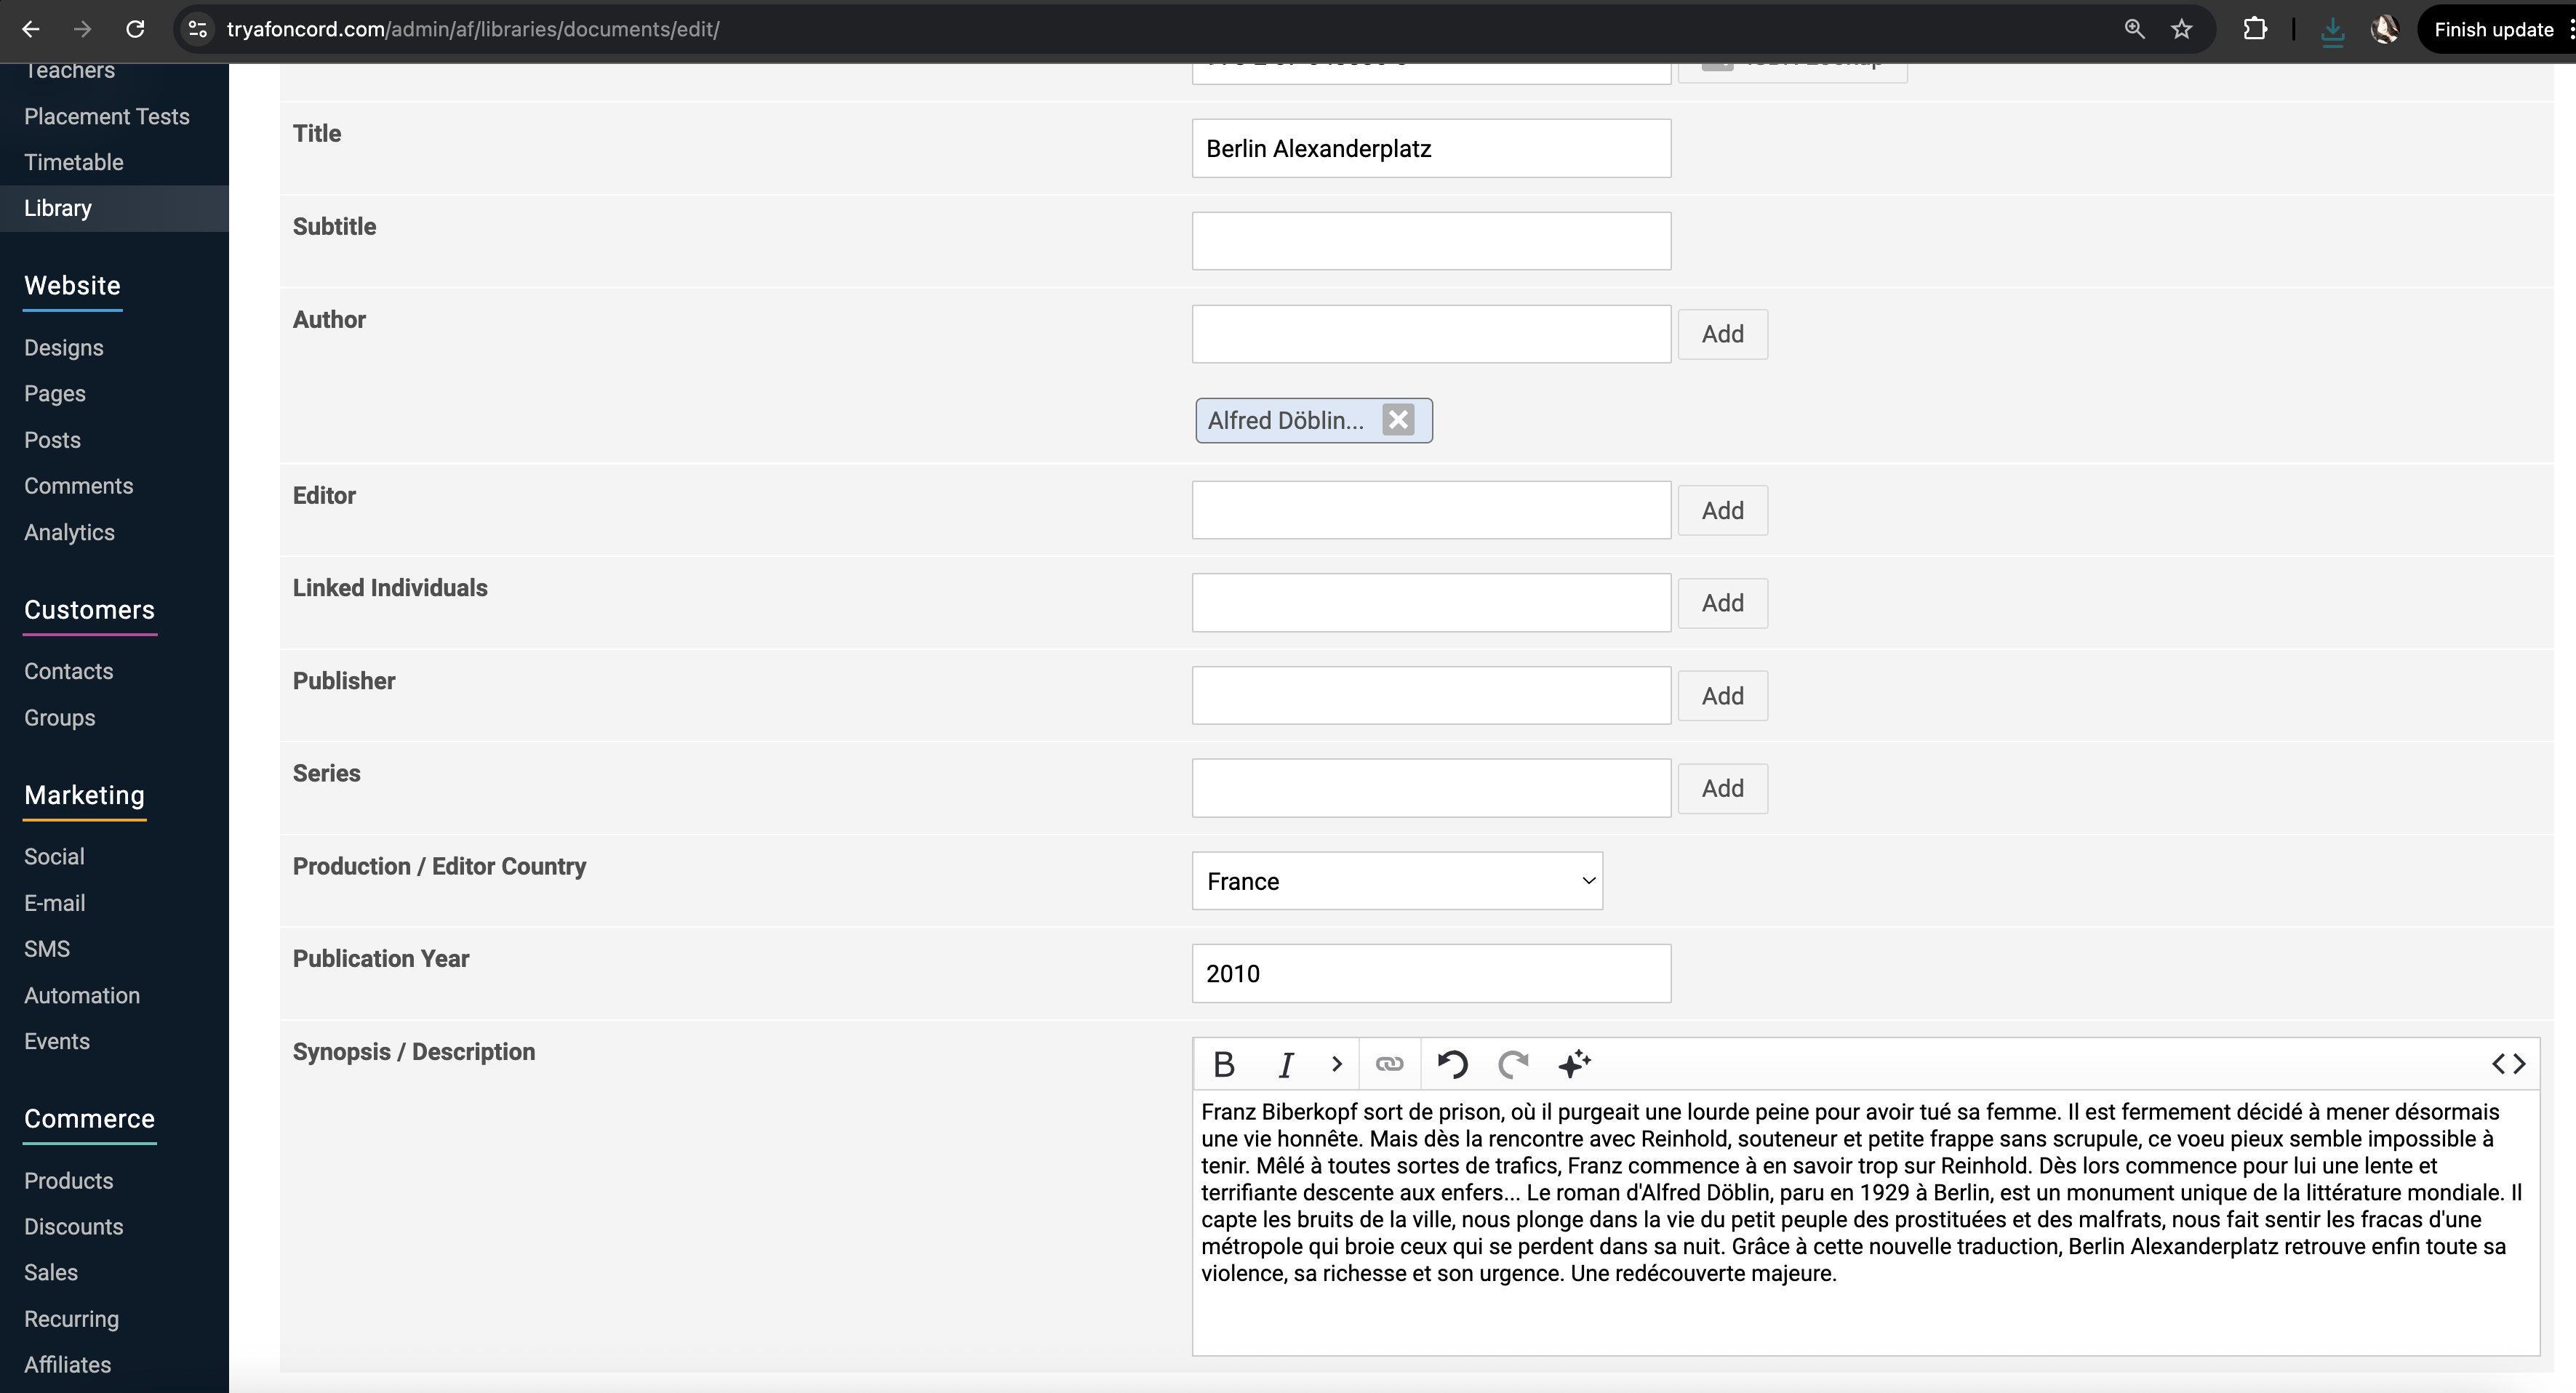Viewport: 2576px width, 1393px height.
Task: Click the Publication Year field
Action: point(1430,973)
